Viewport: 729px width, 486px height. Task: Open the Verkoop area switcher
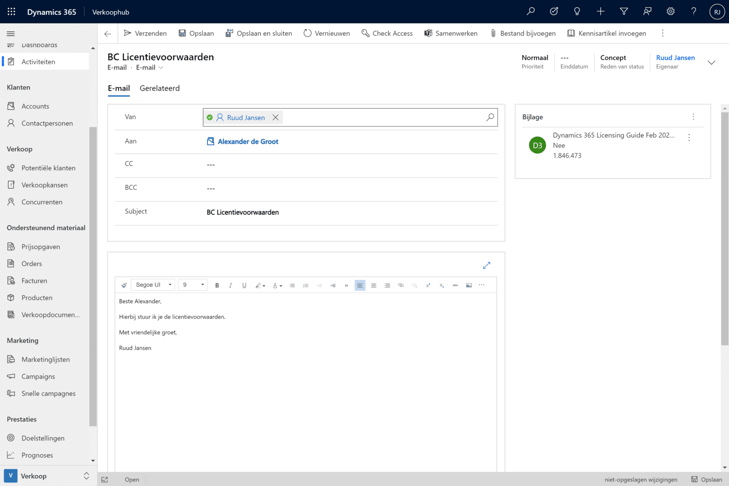tap(47, 476)
